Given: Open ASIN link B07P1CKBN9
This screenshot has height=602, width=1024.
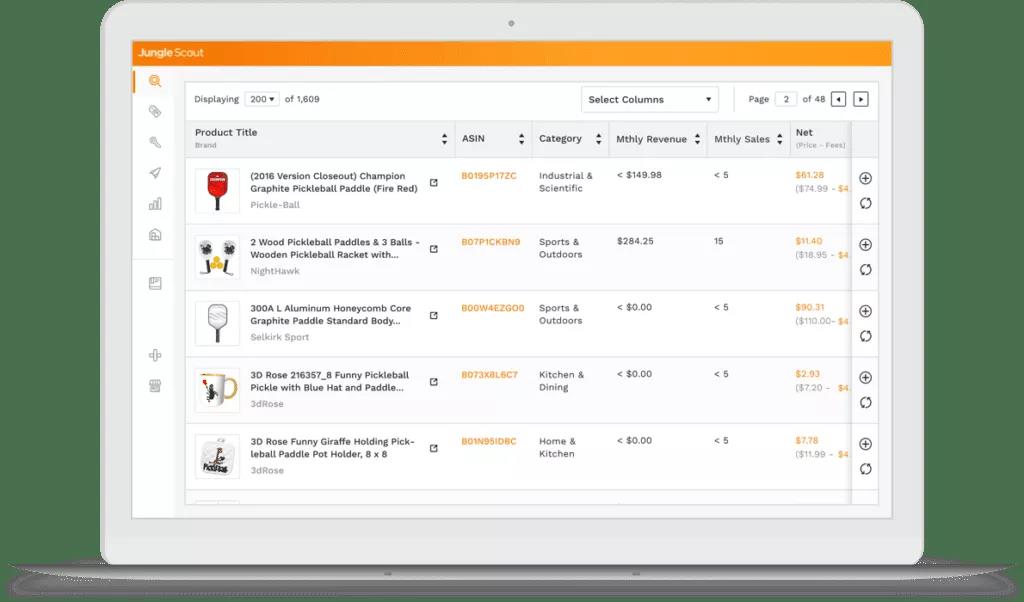Looking at the screenshot, I should point(490,242).
